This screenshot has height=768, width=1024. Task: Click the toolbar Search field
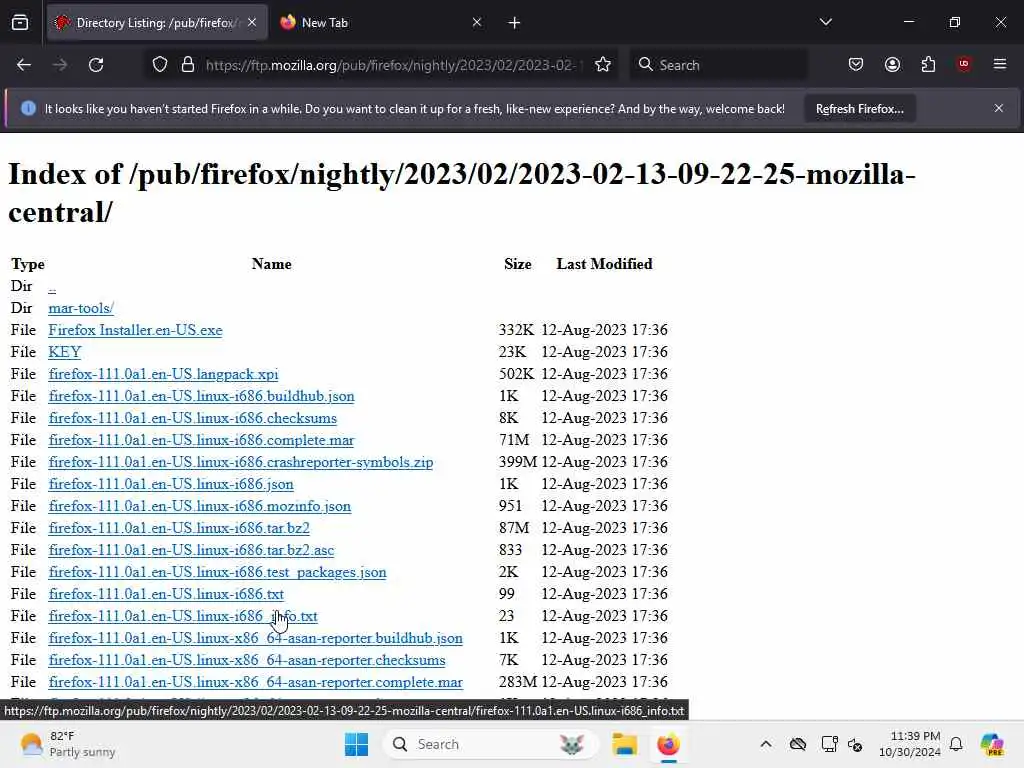718,65
